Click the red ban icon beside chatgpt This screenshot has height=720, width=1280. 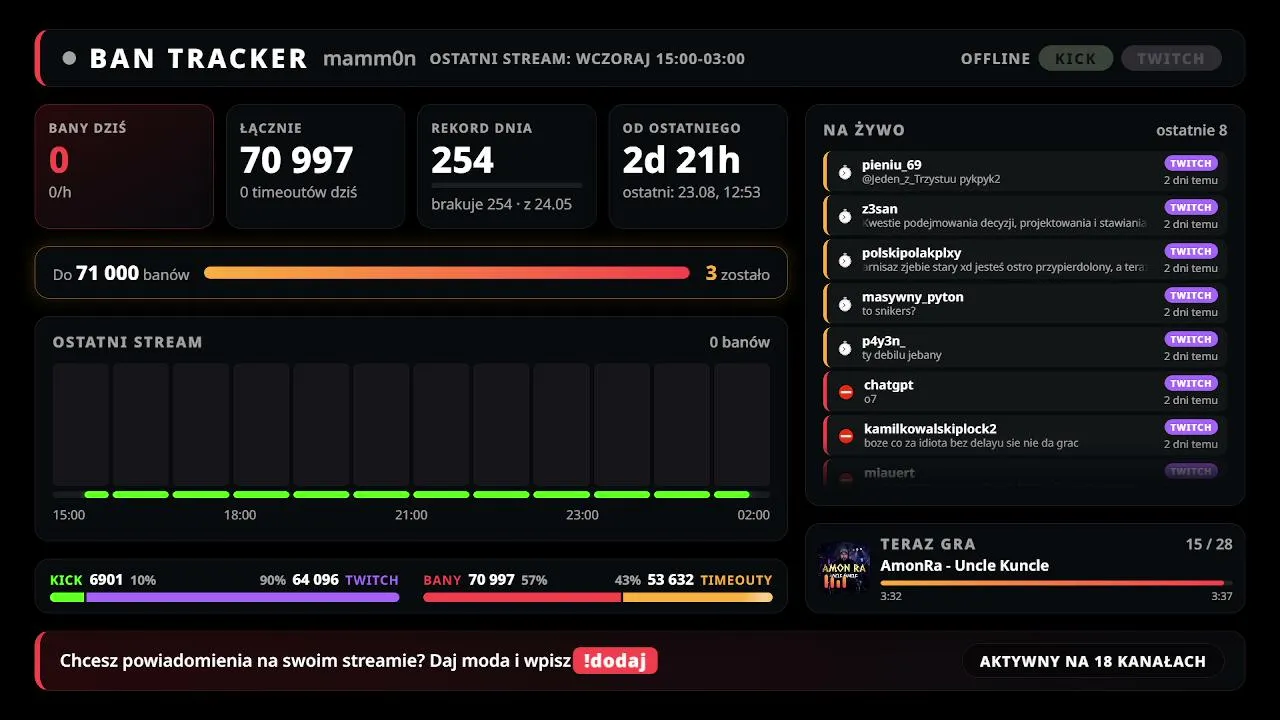coord(846,392)
